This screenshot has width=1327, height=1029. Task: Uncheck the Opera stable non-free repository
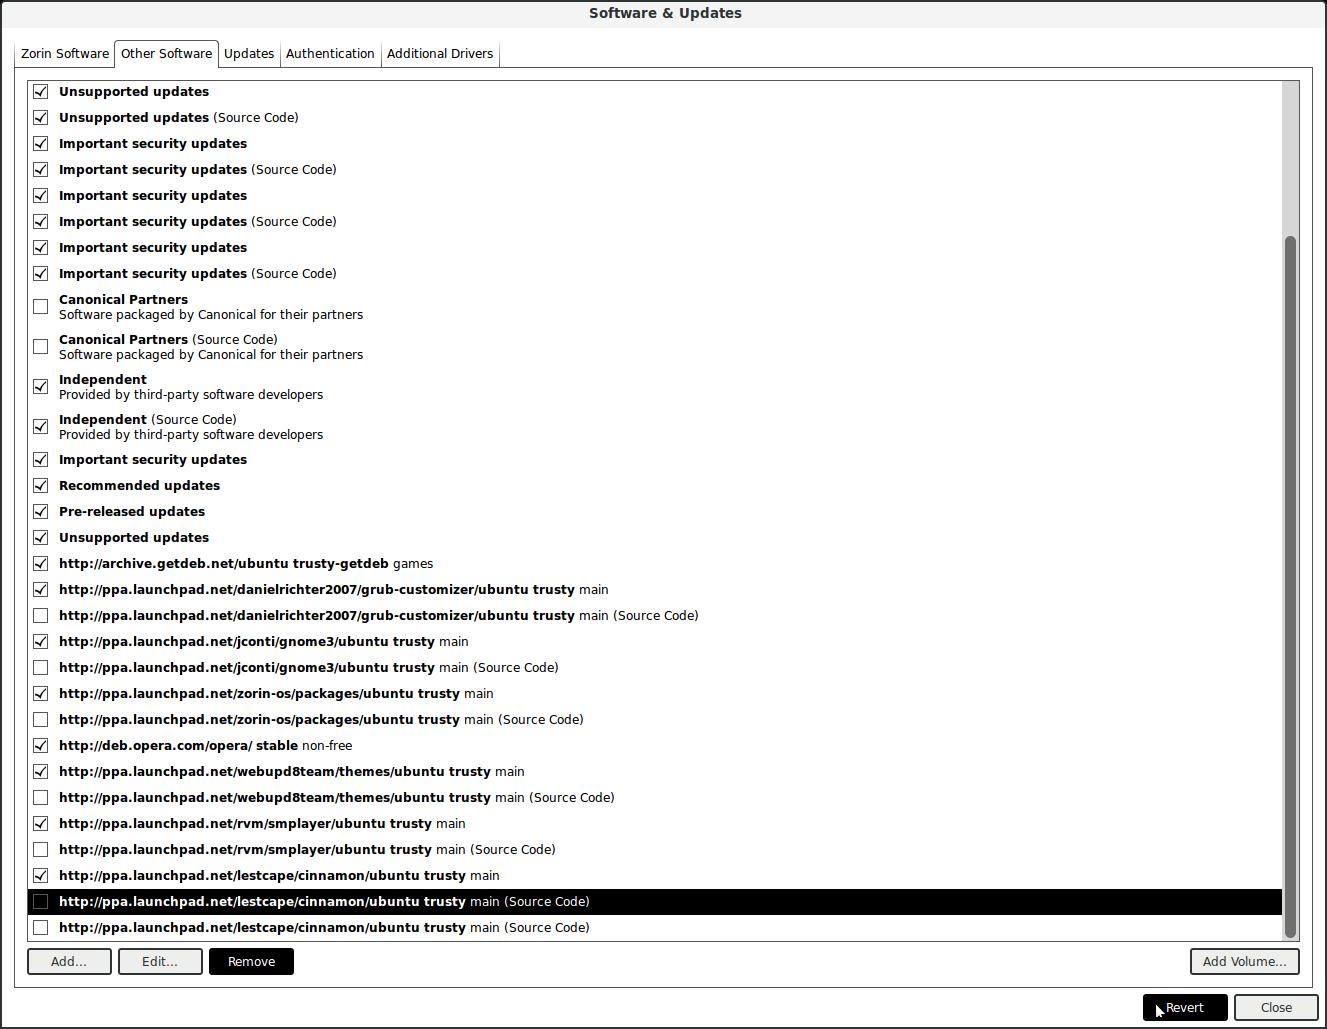(x=41, y=746)
